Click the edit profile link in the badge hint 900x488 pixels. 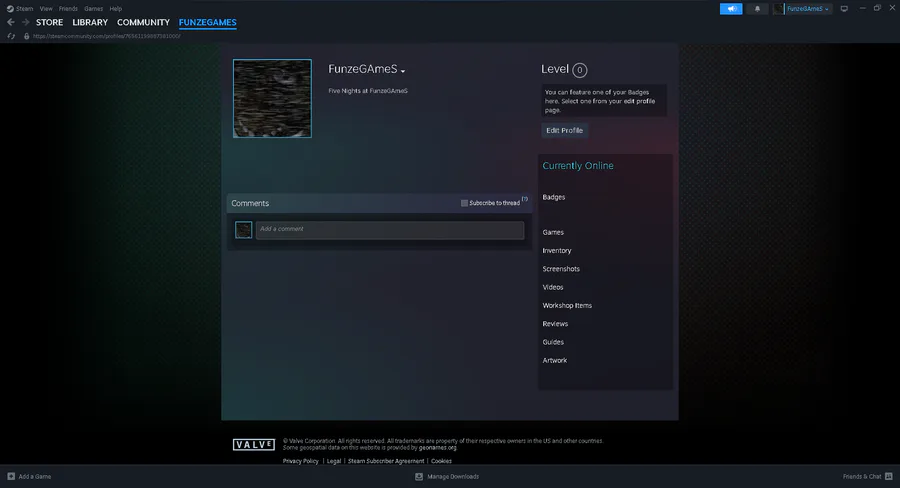coord(639,101)
